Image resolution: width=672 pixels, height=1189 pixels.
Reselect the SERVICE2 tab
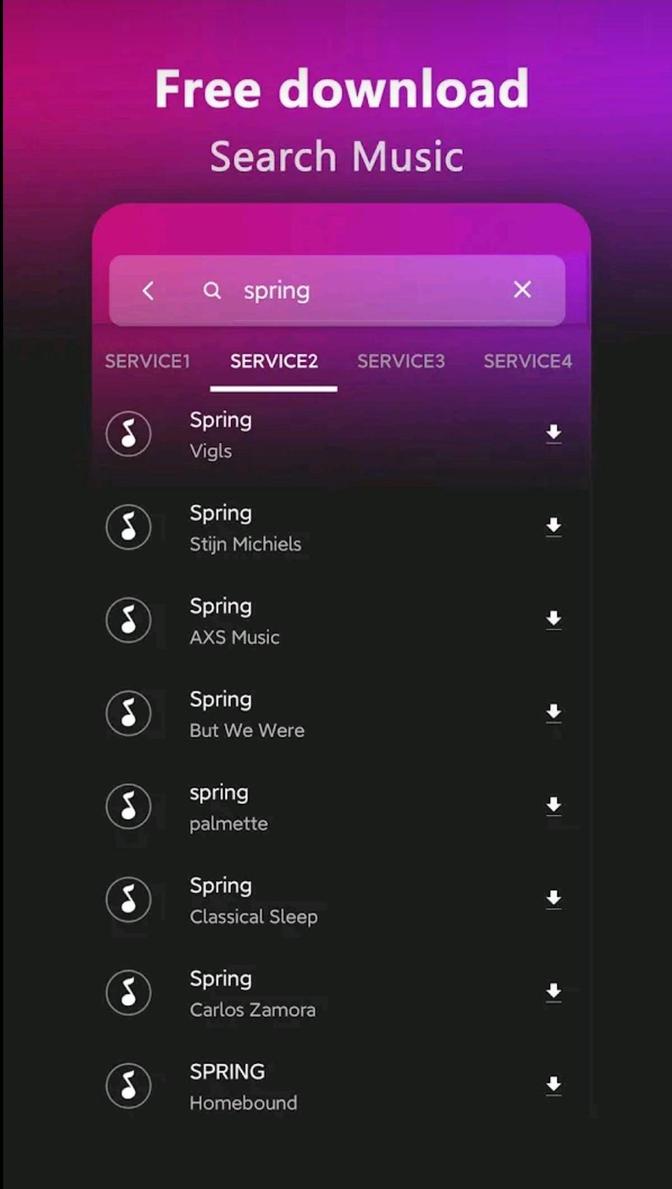pyautogui.click(x=273, y=362)
